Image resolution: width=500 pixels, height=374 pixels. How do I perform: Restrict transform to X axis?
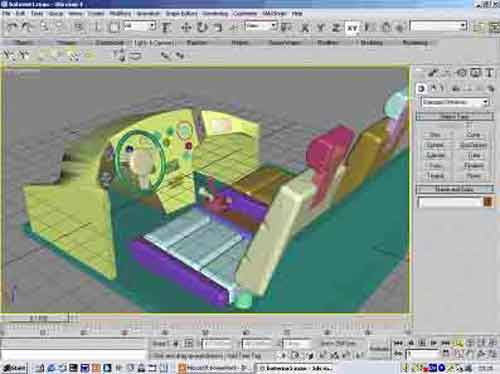click(305, 28)
